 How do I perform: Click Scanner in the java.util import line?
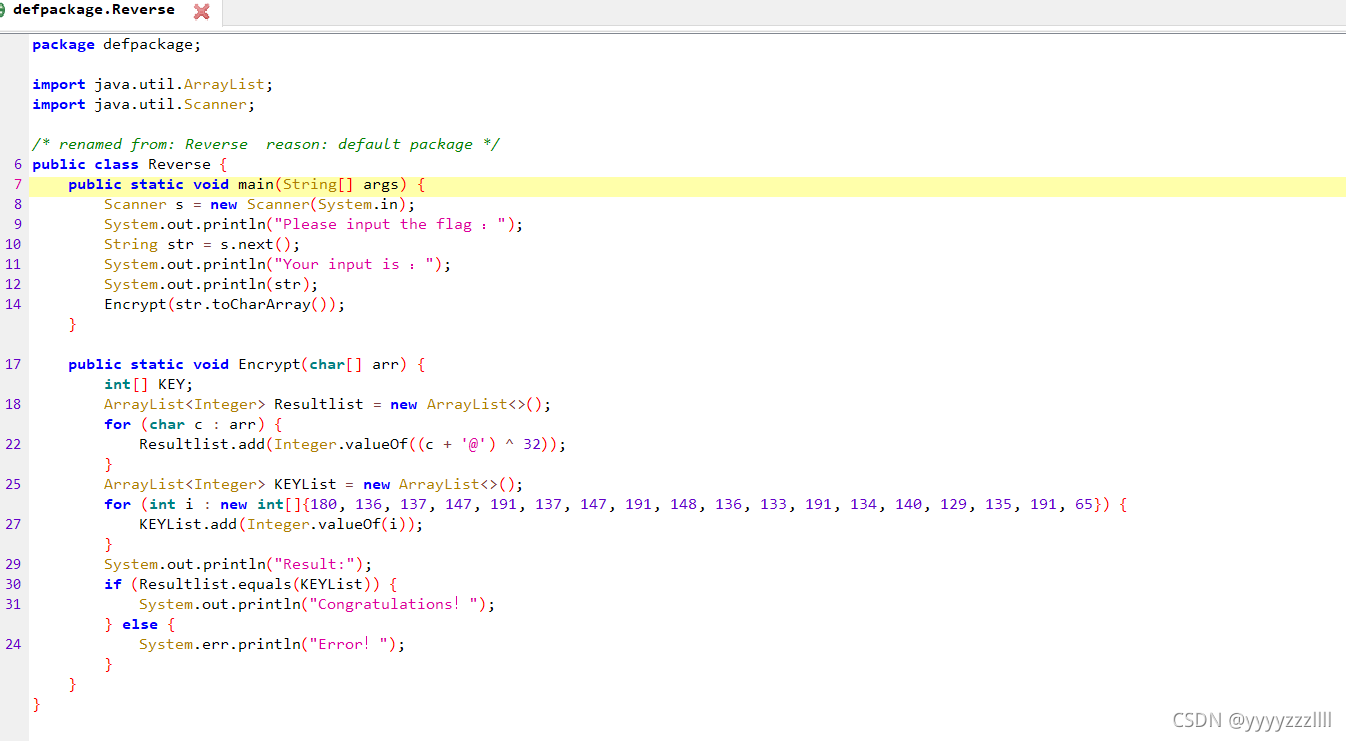(215, 104)
